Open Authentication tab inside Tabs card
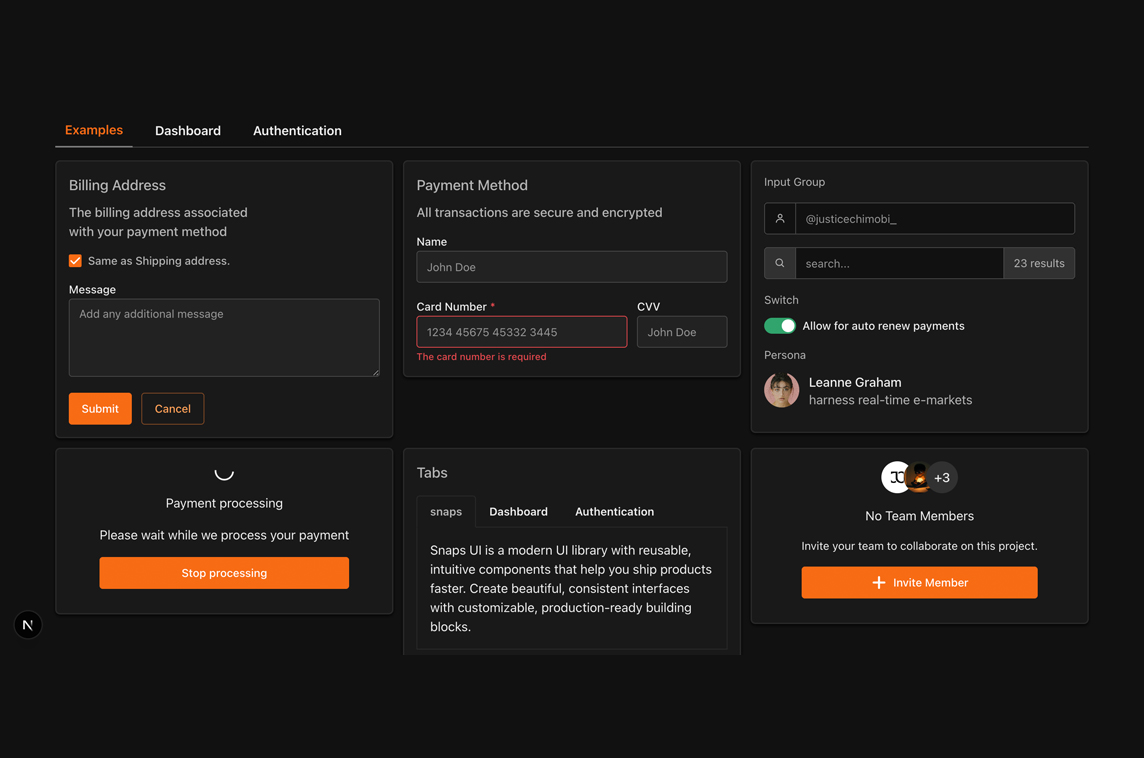This screenshot has width=1144, height=758. point(614,512)
